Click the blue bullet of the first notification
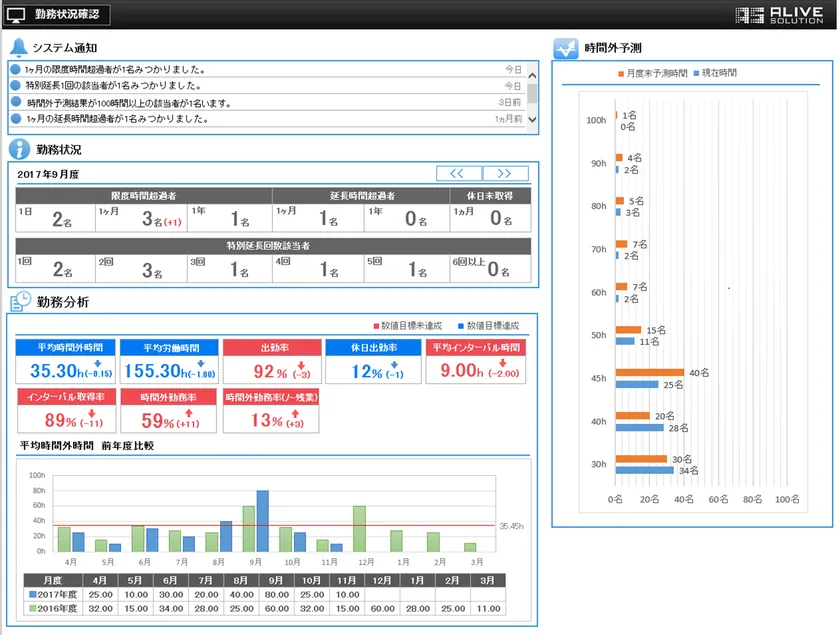840x635 pixels. [16, 70]
